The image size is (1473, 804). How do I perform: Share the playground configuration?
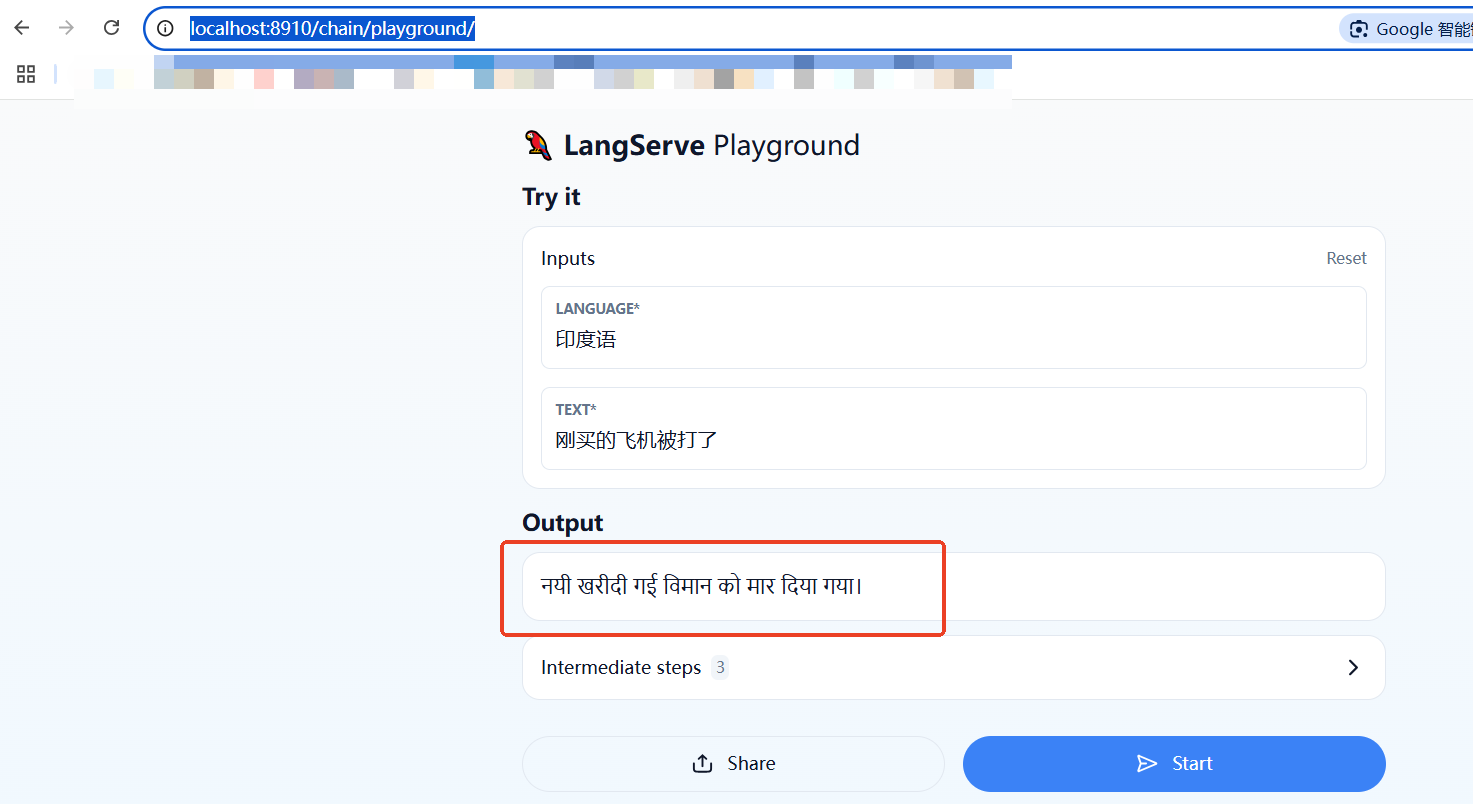coord(733,764)
